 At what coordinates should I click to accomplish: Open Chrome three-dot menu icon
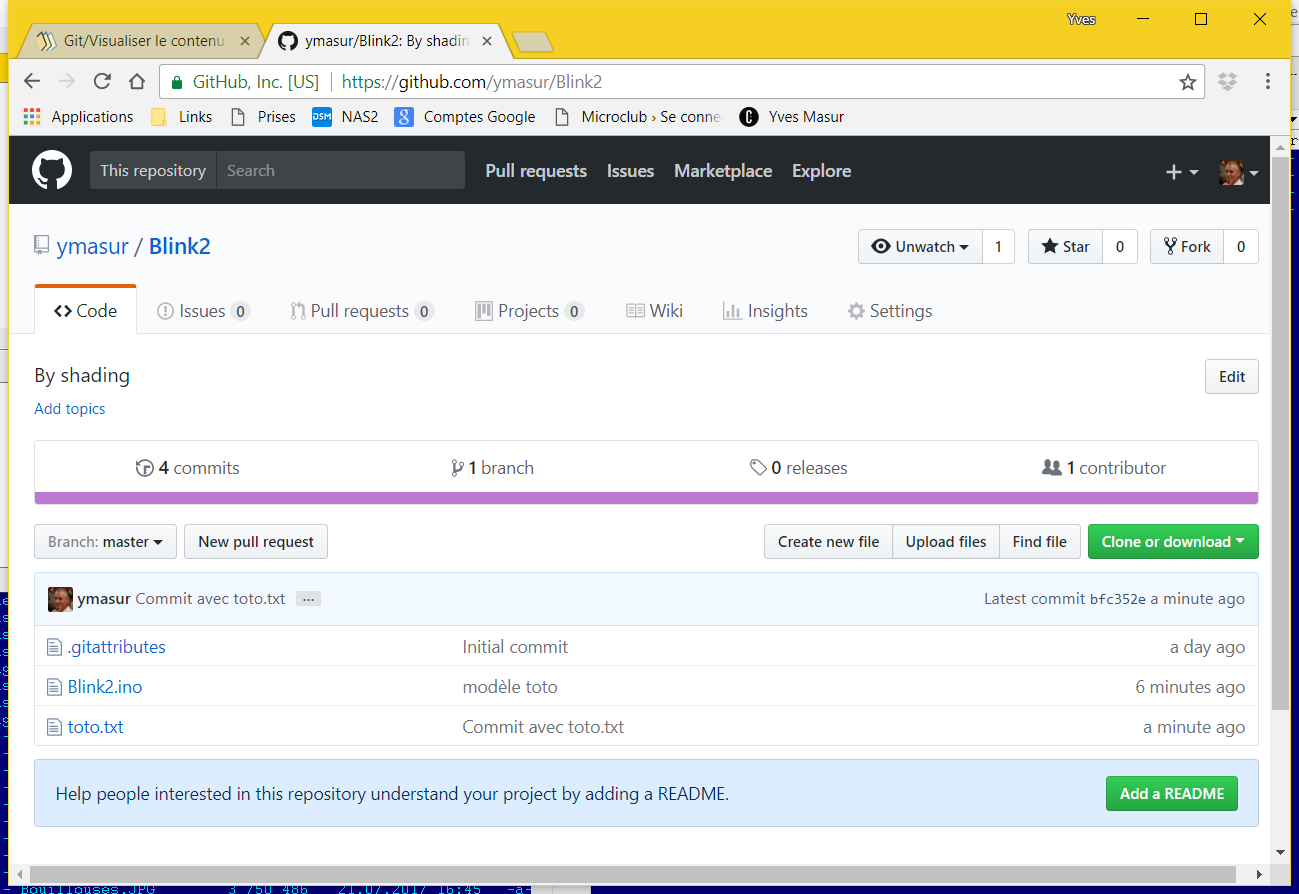click(x=1268, y=82)
